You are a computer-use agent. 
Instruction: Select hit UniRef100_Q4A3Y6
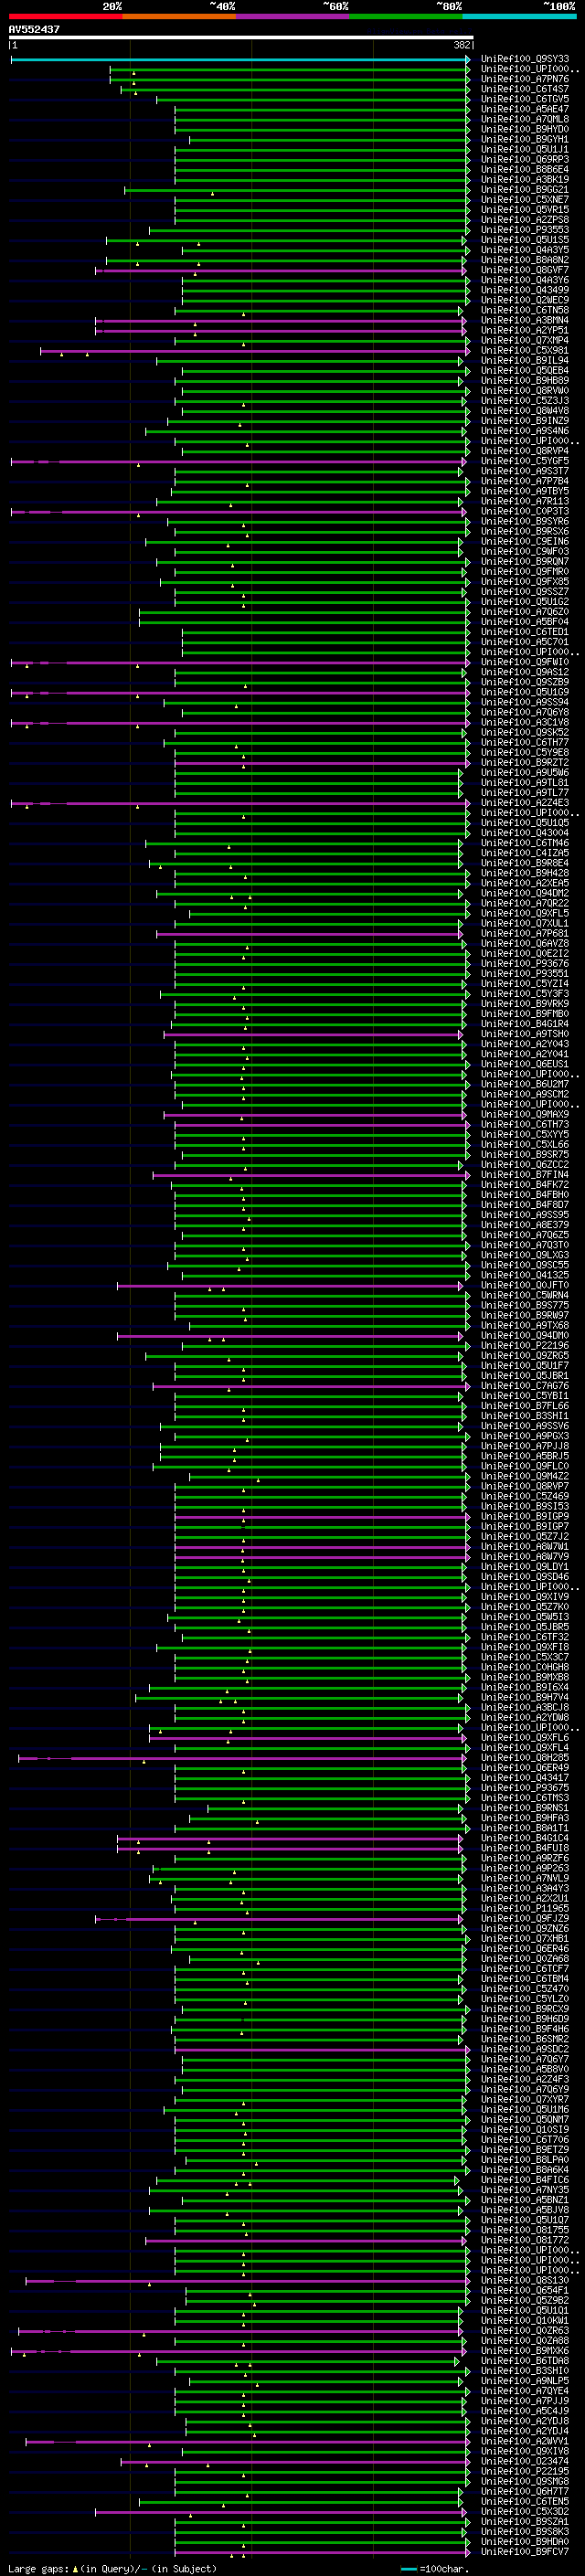pos(525,280)
